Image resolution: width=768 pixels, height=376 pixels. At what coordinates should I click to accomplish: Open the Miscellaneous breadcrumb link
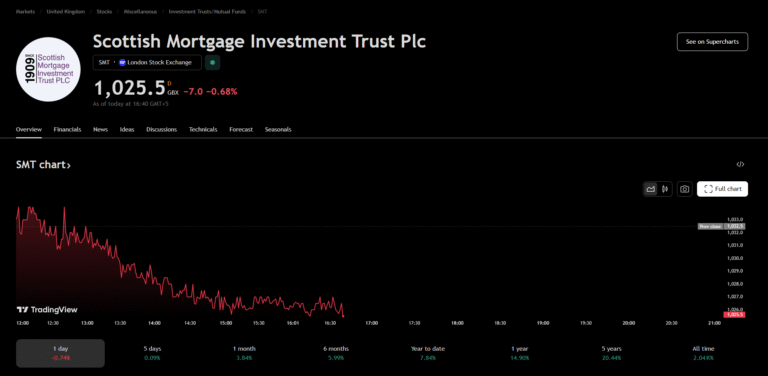141,11
